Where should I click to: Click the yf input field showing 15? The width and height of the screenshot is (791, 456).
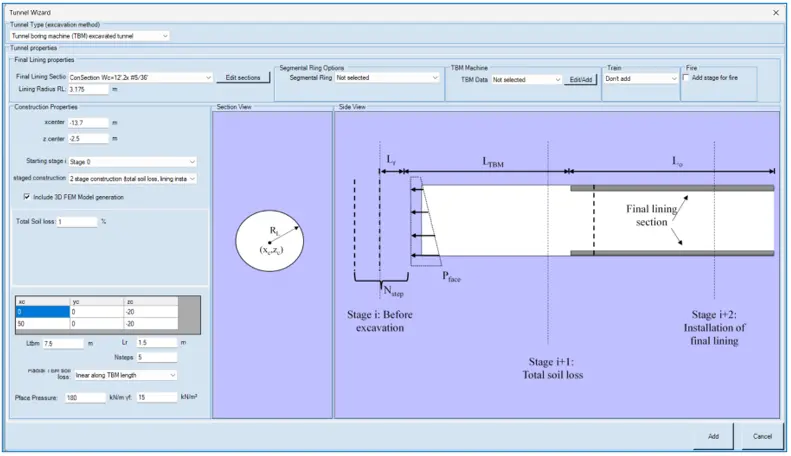[157, 397]
